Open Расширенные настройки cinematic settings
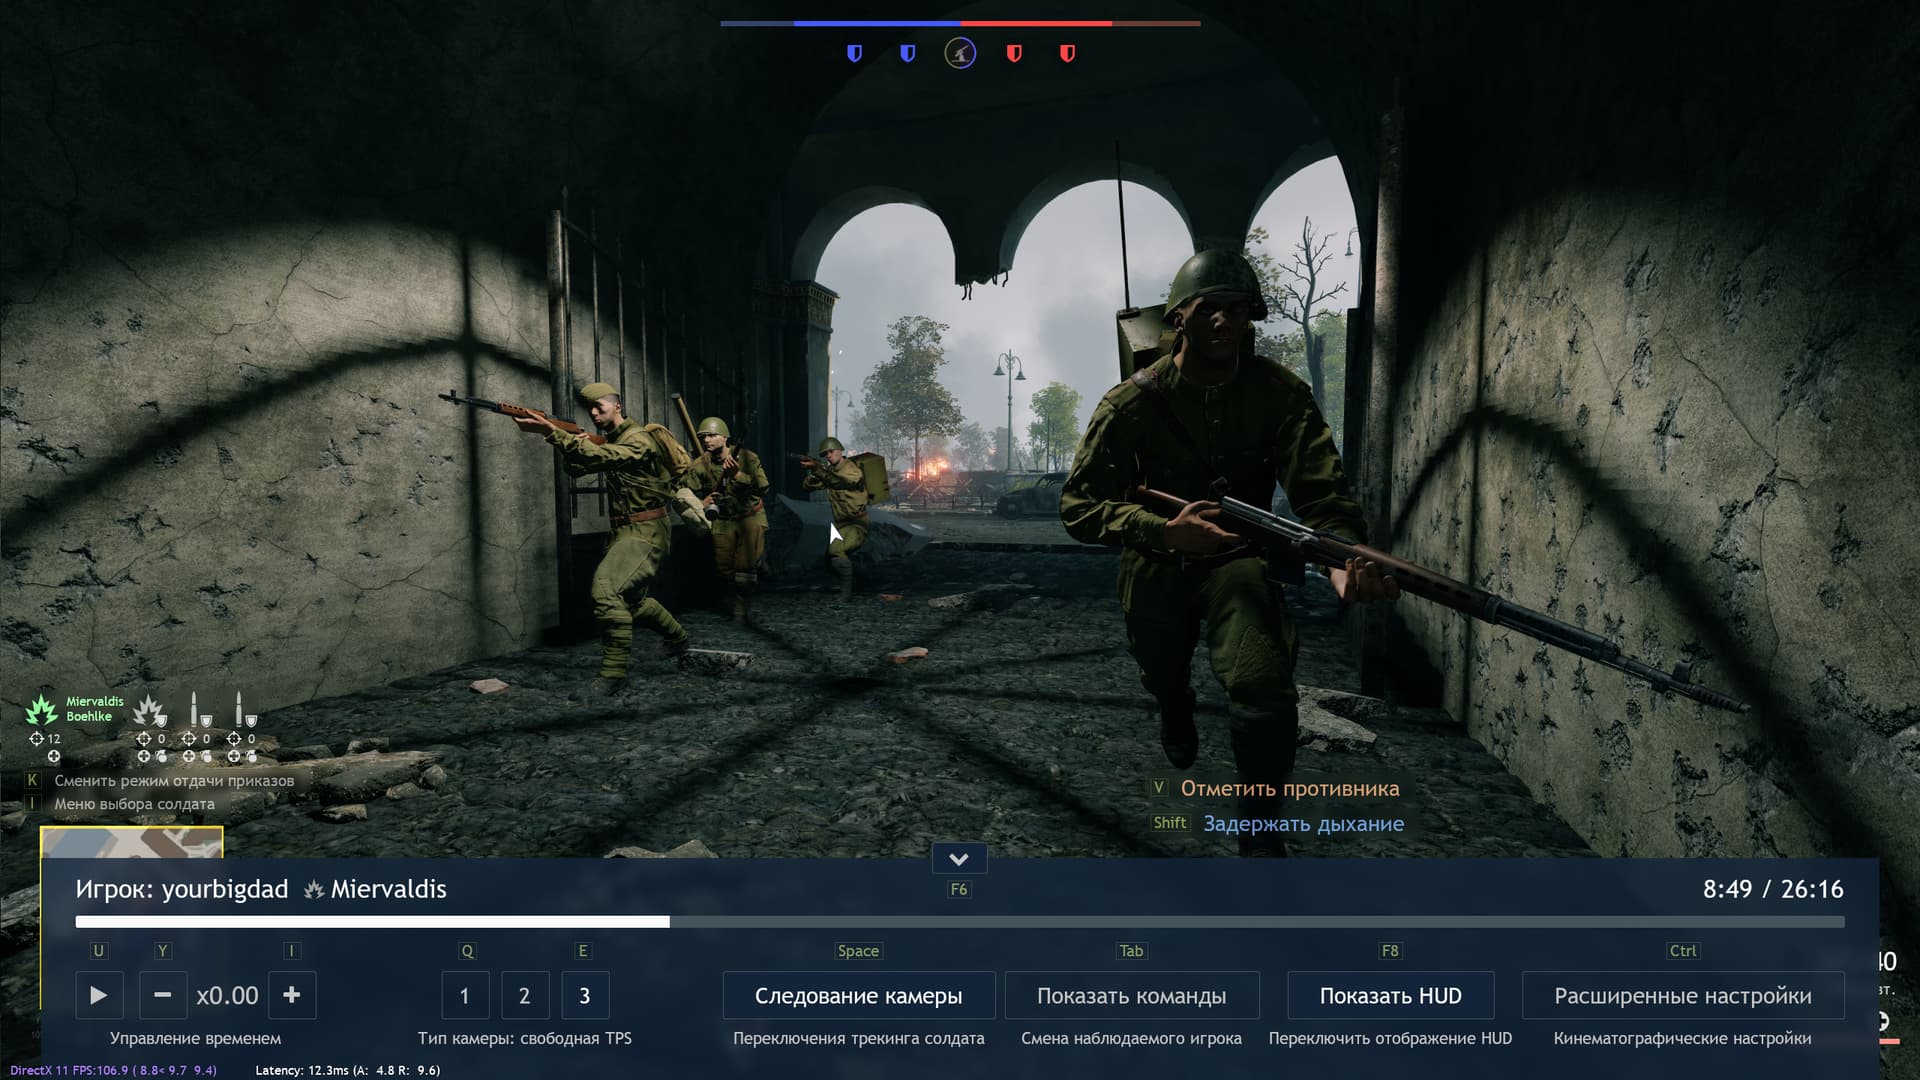Viewport: 1920px width, 1080px height. pyautogui.click(x=1682, y=995)
